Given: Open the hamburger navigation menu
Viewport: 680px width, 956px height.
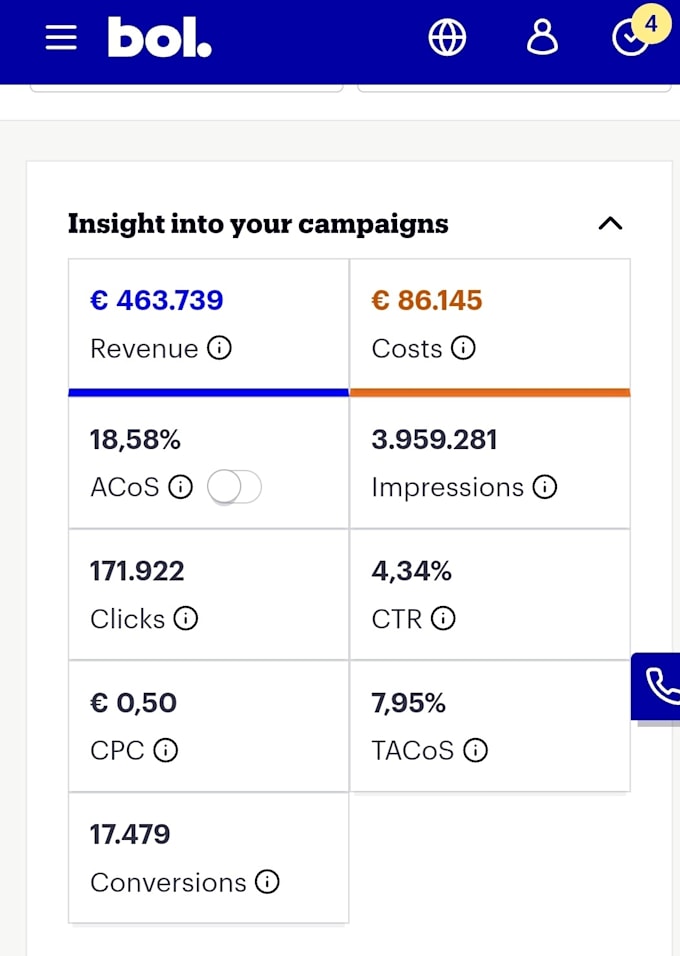Looking at the screenshot, I should [x=61, y=38].
